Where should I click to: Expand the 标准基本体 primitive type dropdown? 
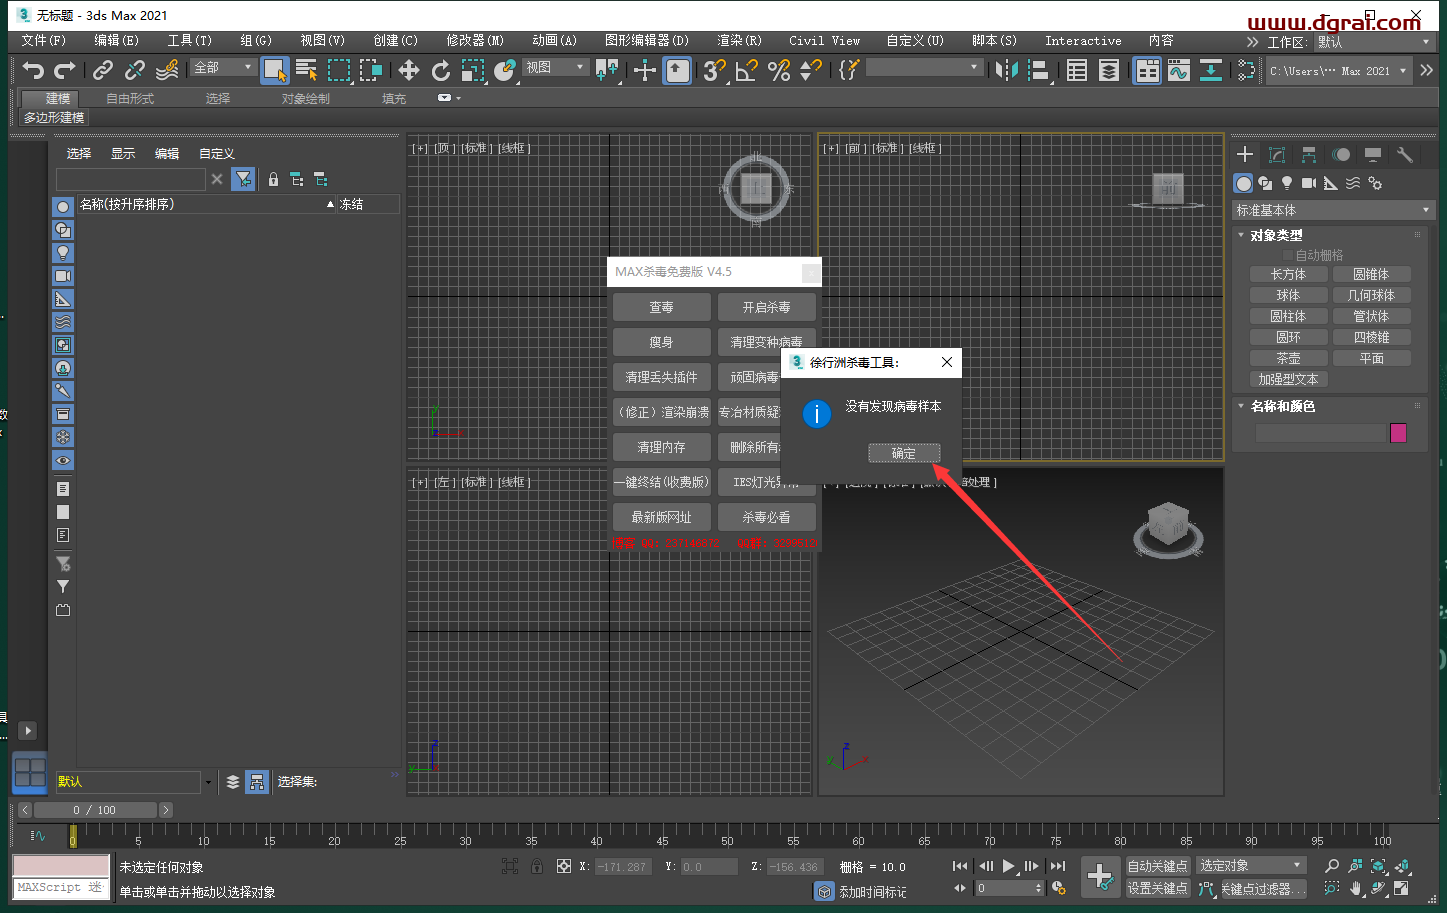[x=1332, y=210]
